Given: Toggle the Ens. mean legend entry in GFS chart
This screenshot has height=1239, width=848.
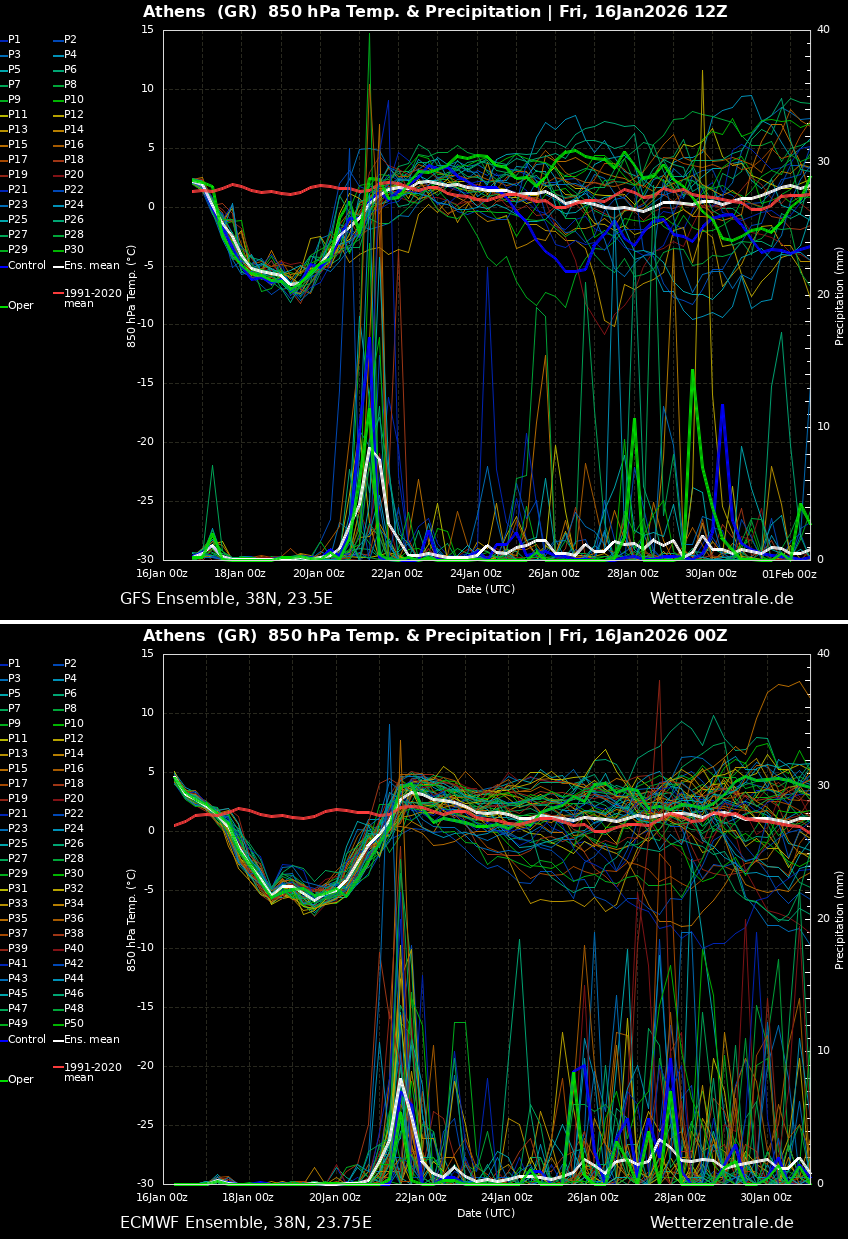Looking at the screenshot, I should (x=91, y=266).
